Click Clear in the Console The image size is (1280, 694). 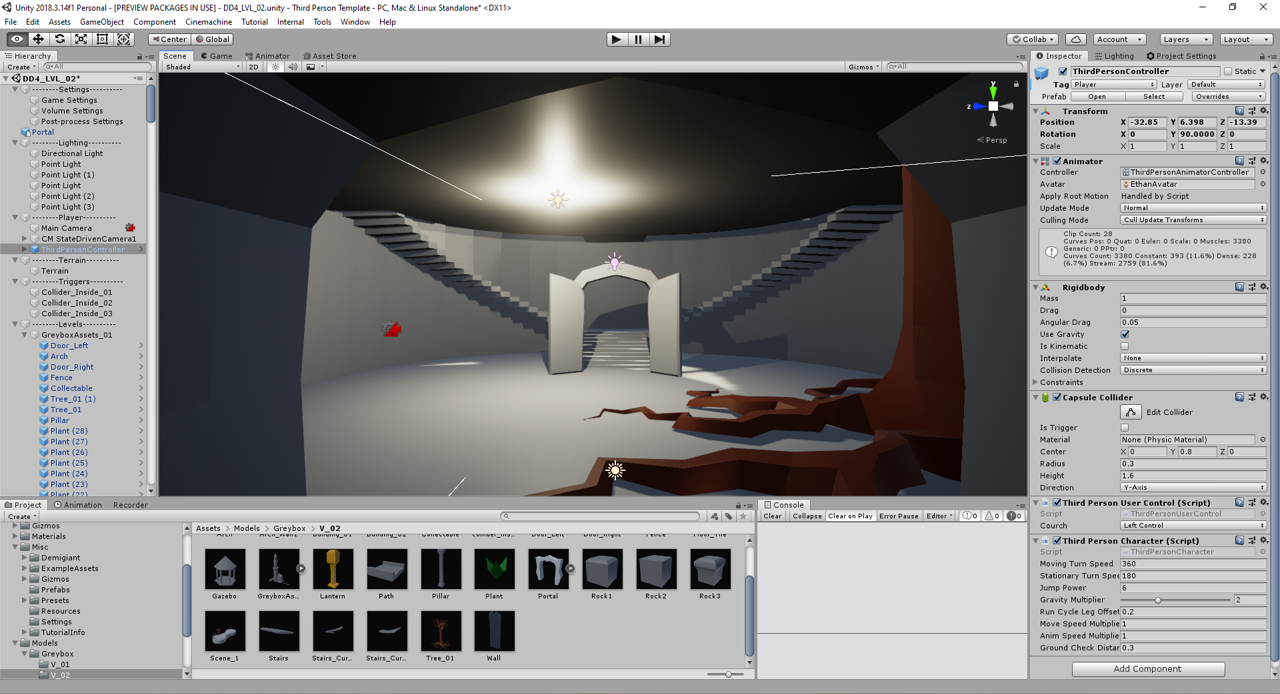[773, 516]
